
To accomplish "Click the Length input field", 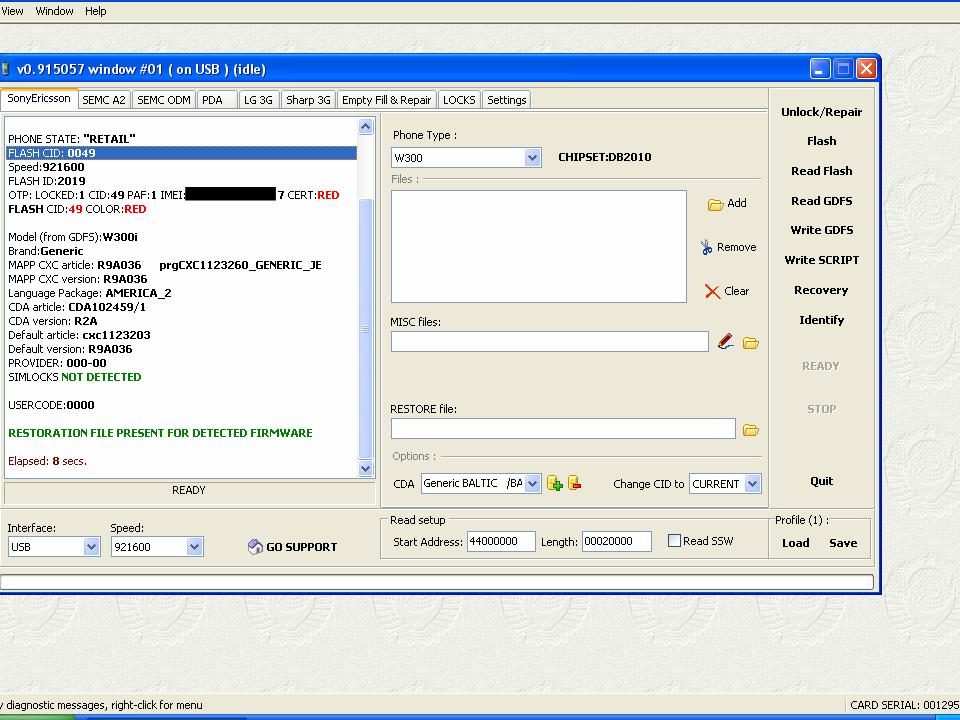I will (x=617, y=541).
